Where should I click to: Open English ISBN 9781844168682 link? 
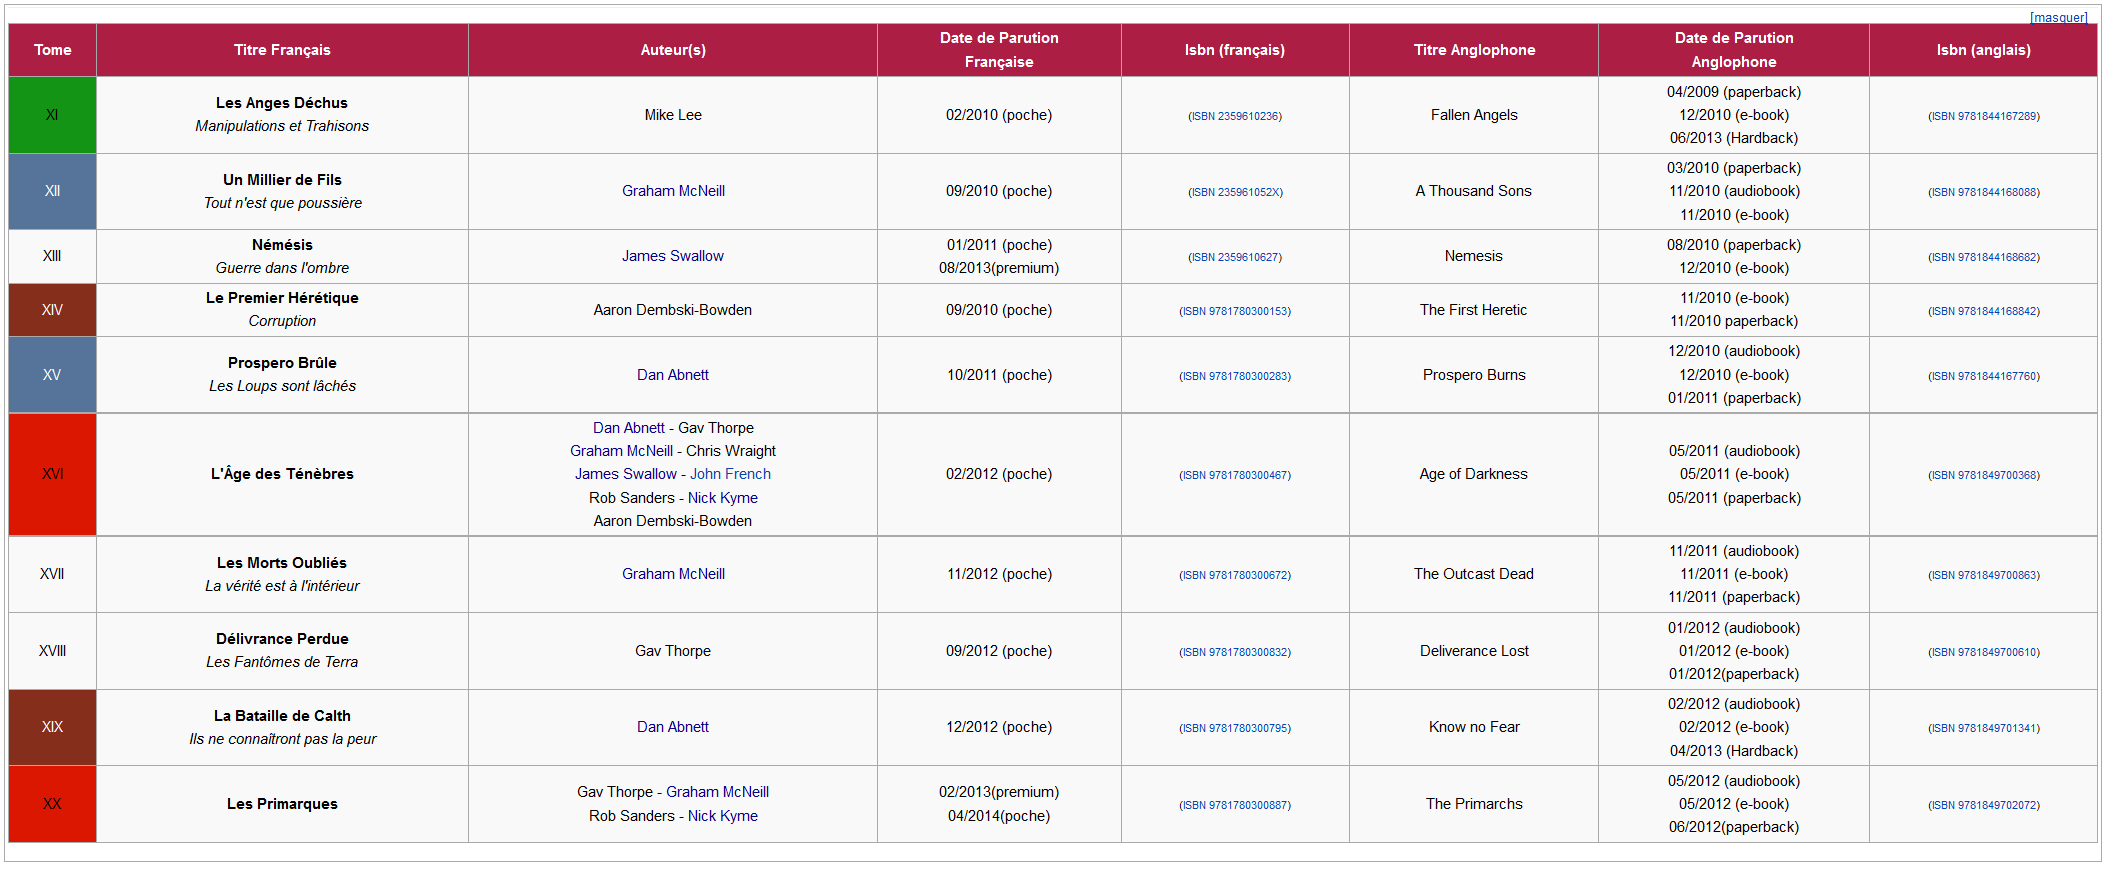click(x=1984, y=257)
